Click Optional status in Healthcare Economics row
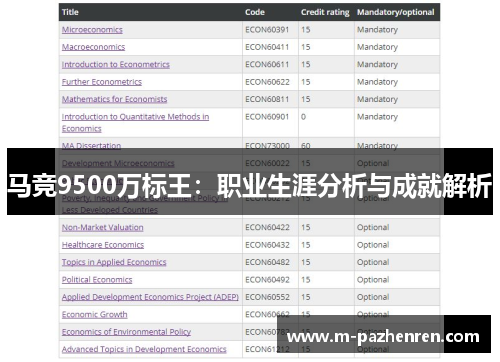Image resolution: width=500 pixels, height=362 pixels. pos(373,245)
